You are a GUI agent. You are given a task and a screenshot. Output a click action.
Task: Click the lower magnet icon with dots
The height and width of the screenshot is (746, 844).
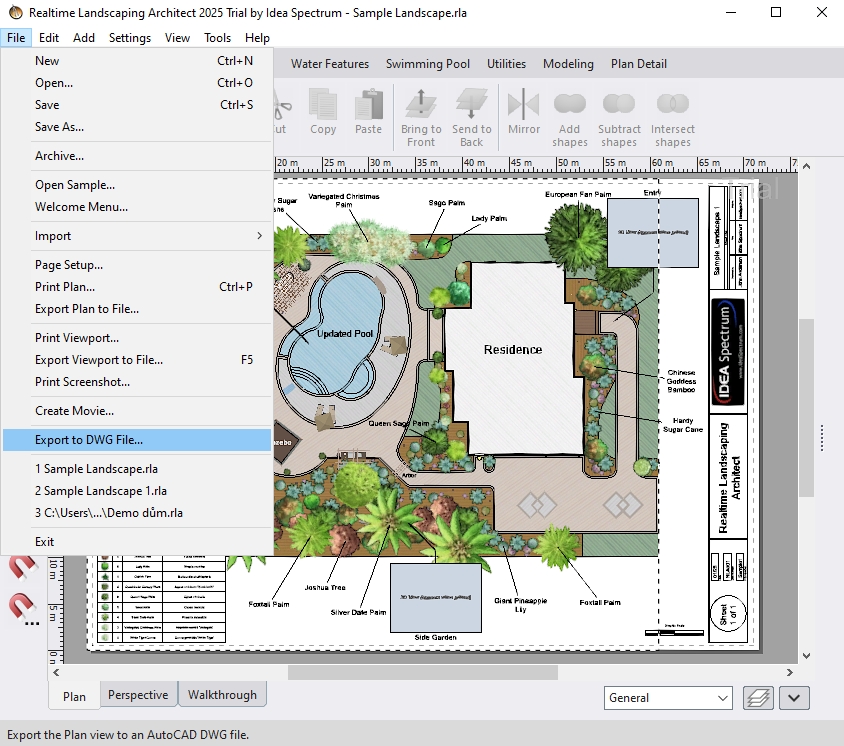(x=23, y=608)
